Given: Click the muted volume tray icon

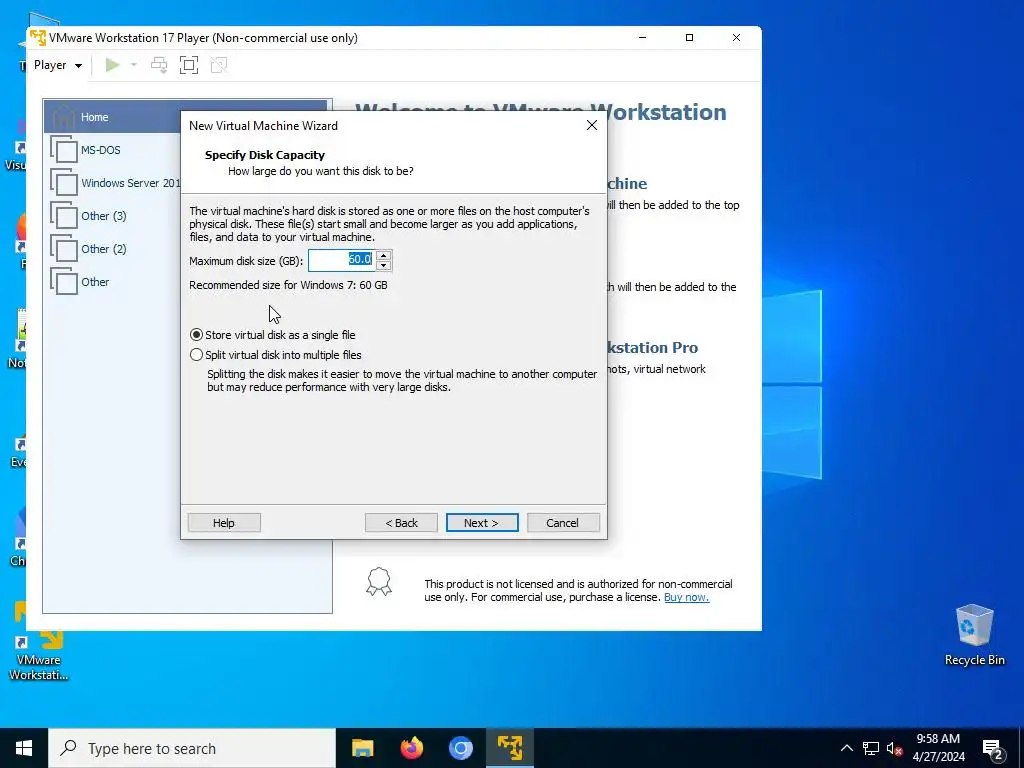Looking at the screenshot, I should [x=894, y=748].
